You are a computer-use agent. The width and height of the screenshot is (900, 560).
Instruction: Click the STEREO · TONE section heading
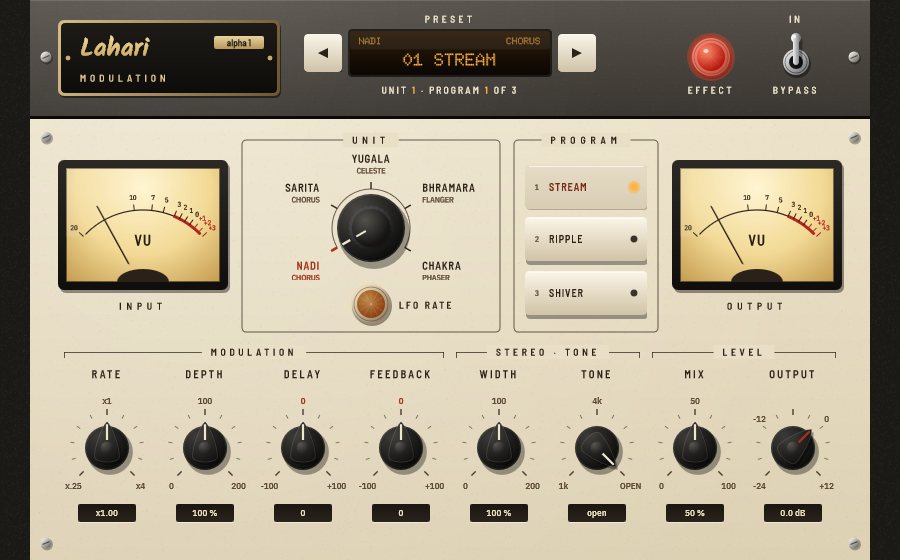click(547, 352)
